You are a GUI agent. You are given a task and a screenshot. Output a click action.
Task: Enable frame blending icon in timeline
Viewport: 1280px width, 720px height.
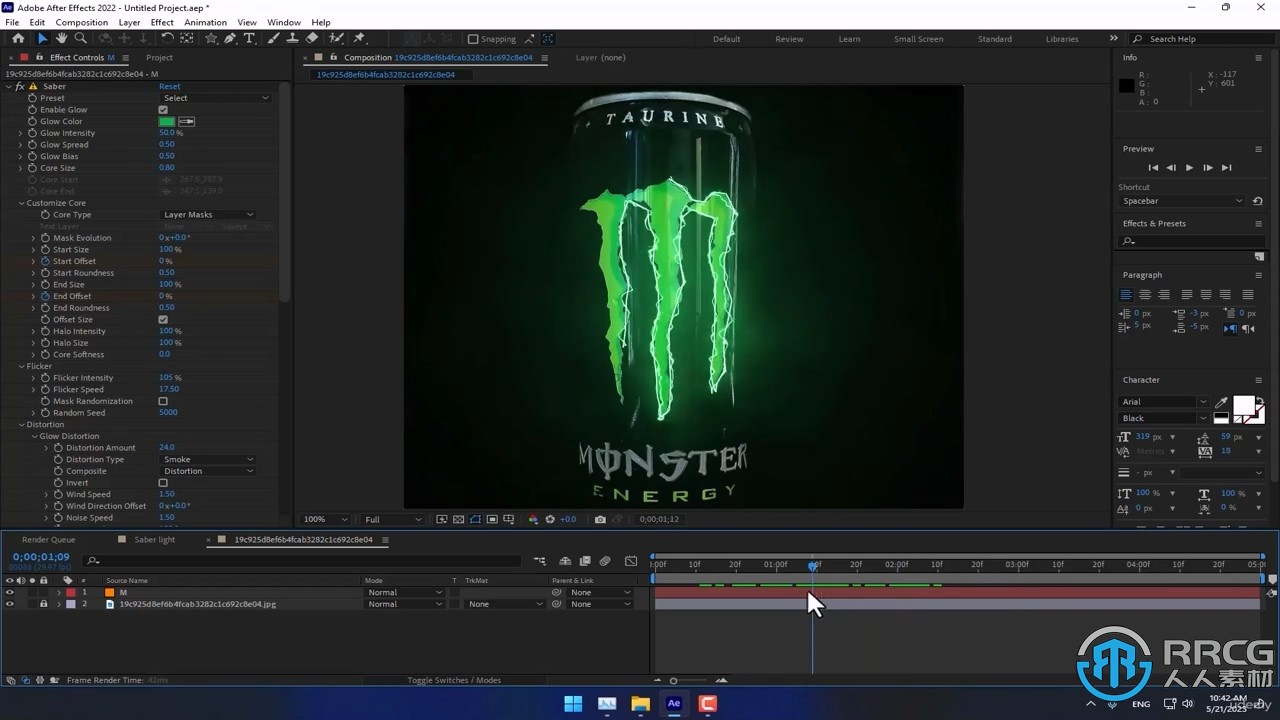tap(585, 561)
